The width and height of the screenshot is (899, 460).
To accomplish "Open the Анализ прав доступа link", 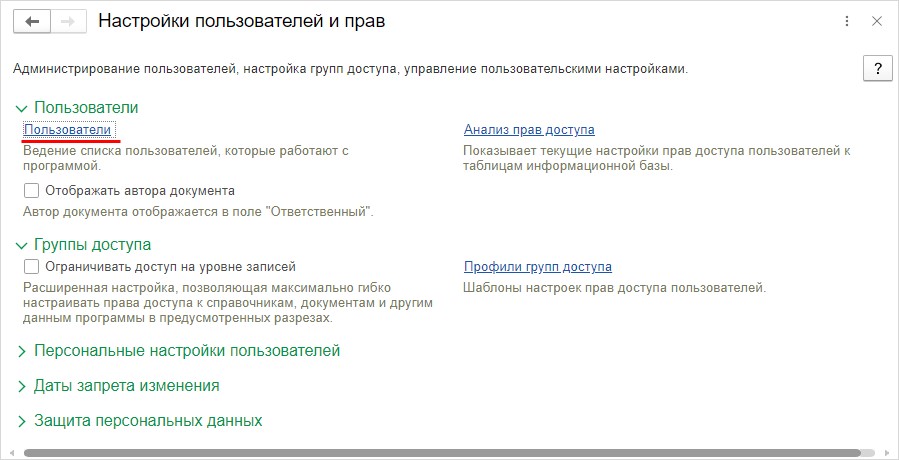I will tap(529, 130).
